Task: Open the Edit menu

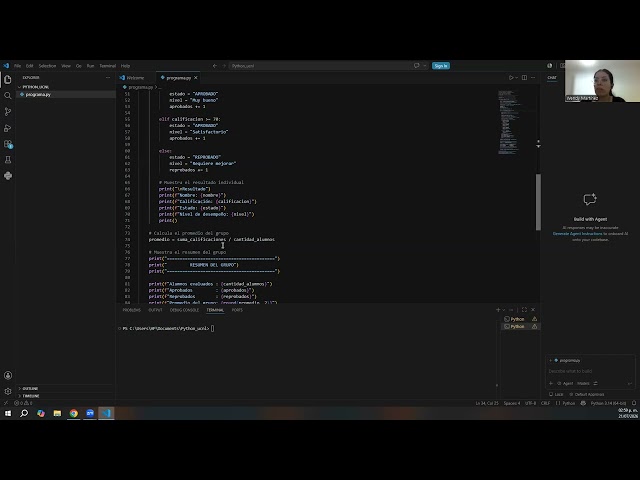Action: pyautogui.click(x=29, y=66)
